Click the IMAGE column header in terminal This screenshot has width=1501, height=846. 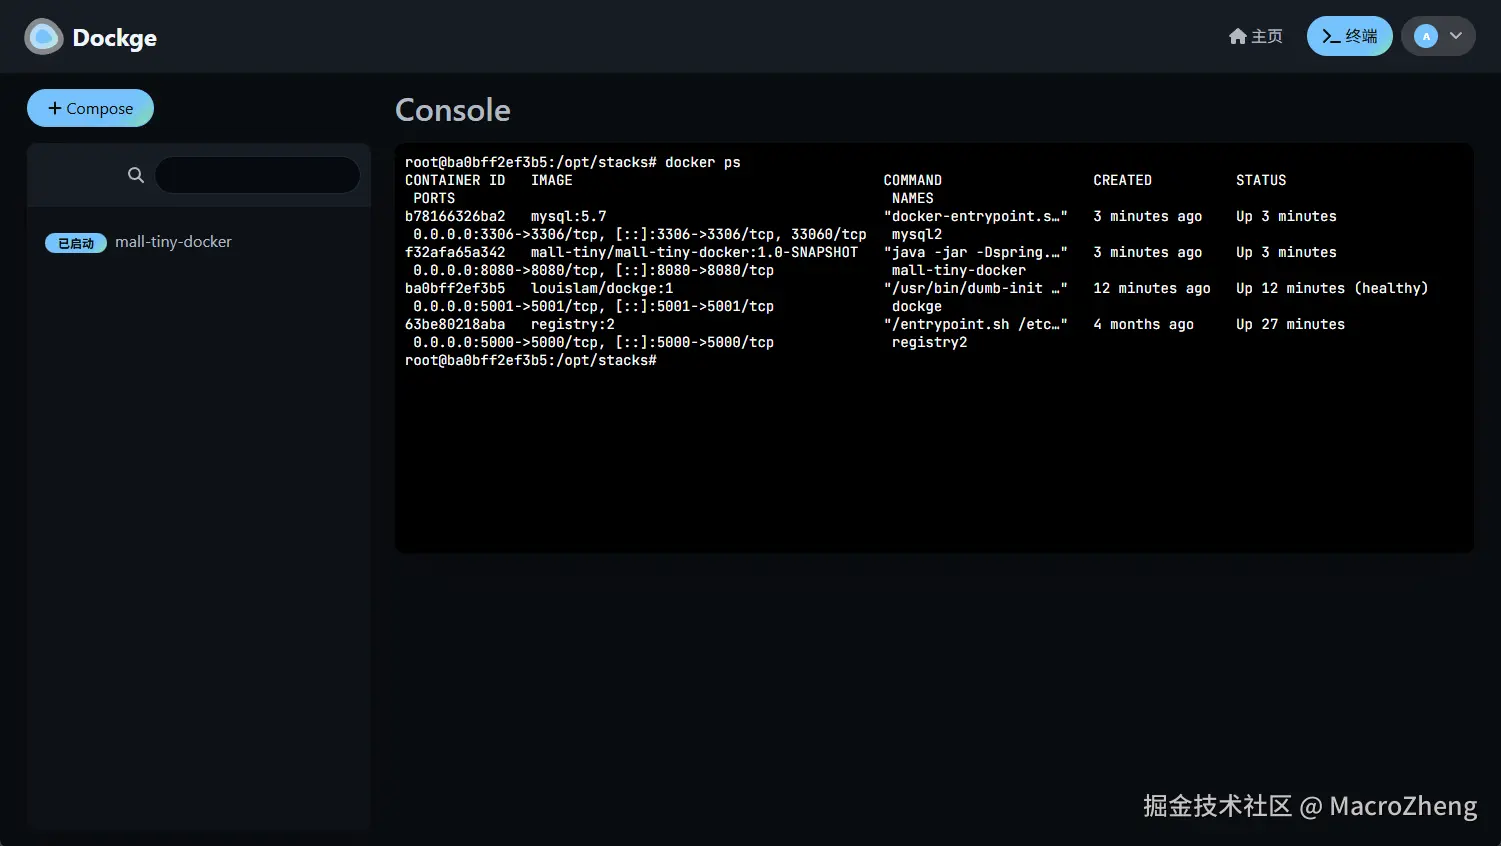[552, 180]
